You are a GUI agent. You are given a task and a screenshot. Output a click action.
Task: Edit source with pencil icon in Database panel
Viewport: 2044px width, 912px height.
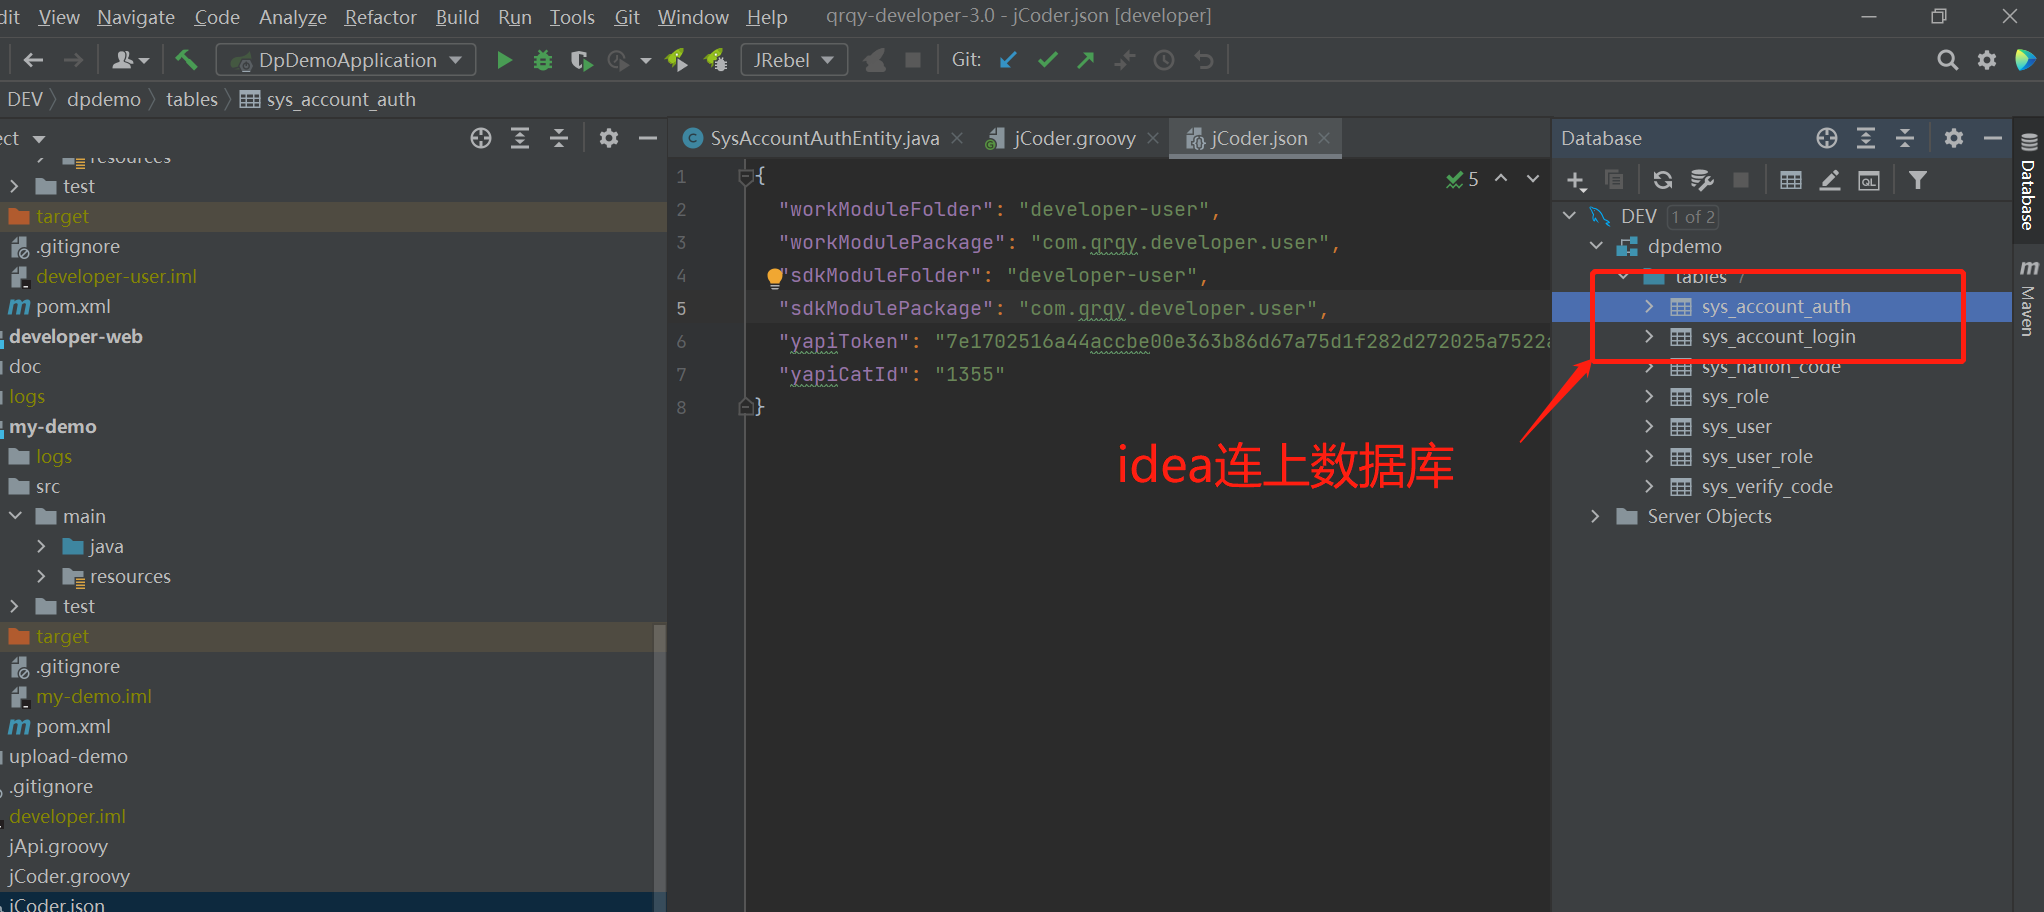[x=1830, y=180]
